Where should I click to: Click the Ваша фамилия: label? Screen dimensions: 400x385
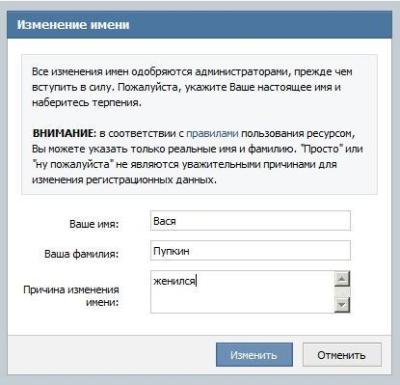pyautogui.click(x=82, y=254)
